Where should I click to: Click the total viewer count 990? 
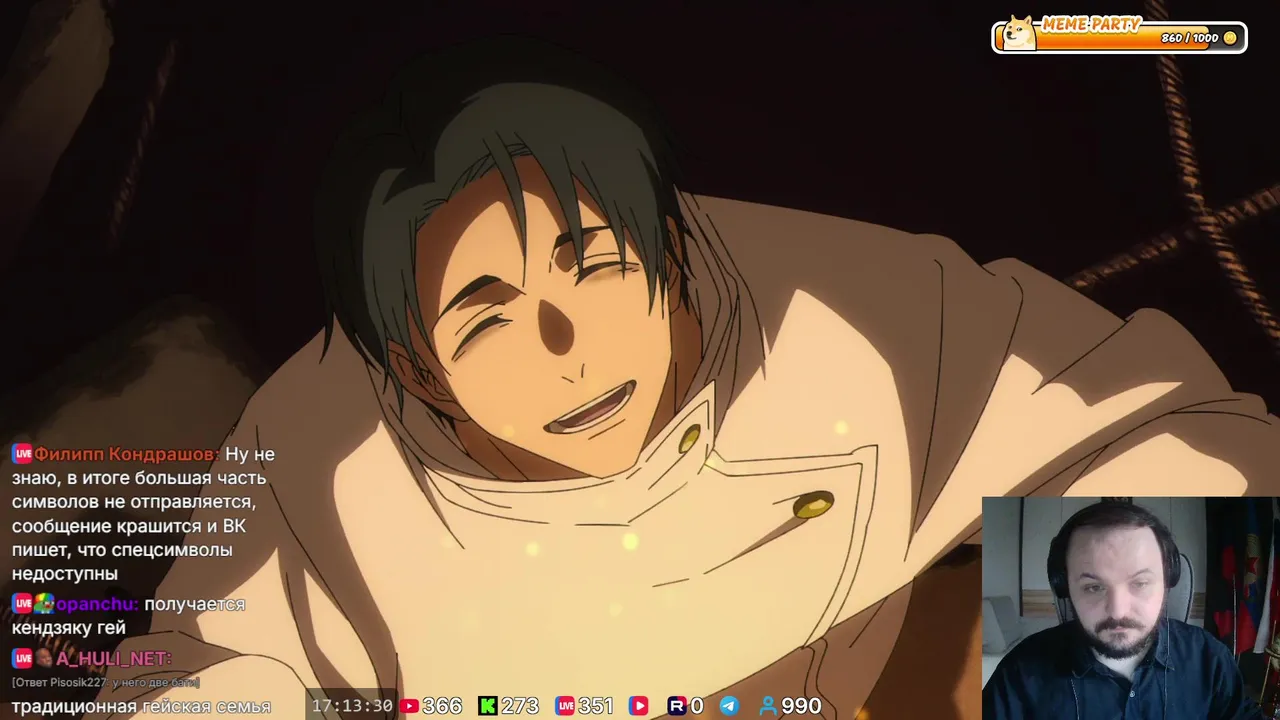pos(801,706)
